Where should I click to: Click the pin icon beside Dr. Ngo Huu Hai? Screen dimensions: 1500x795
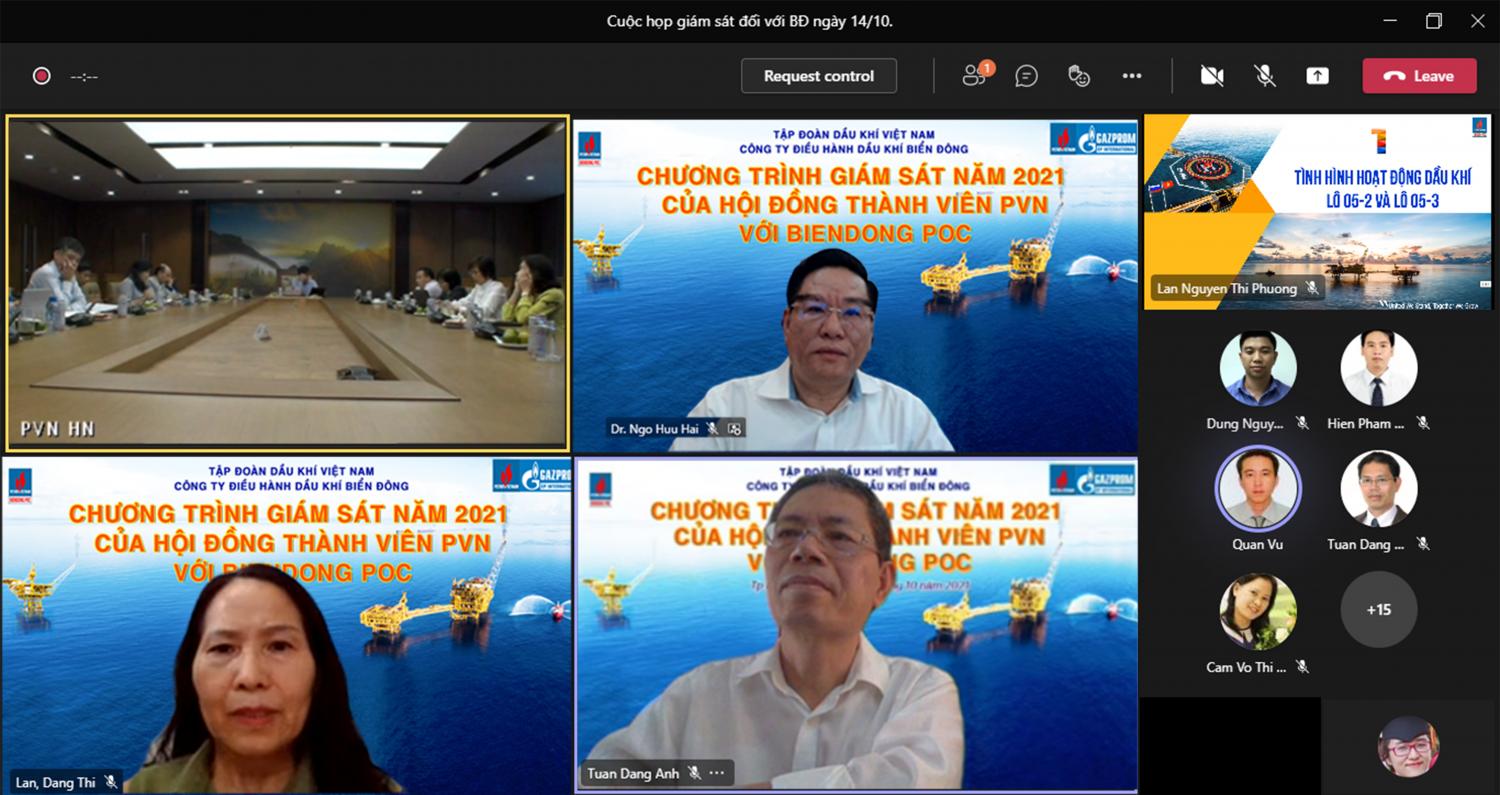[735, 429]
